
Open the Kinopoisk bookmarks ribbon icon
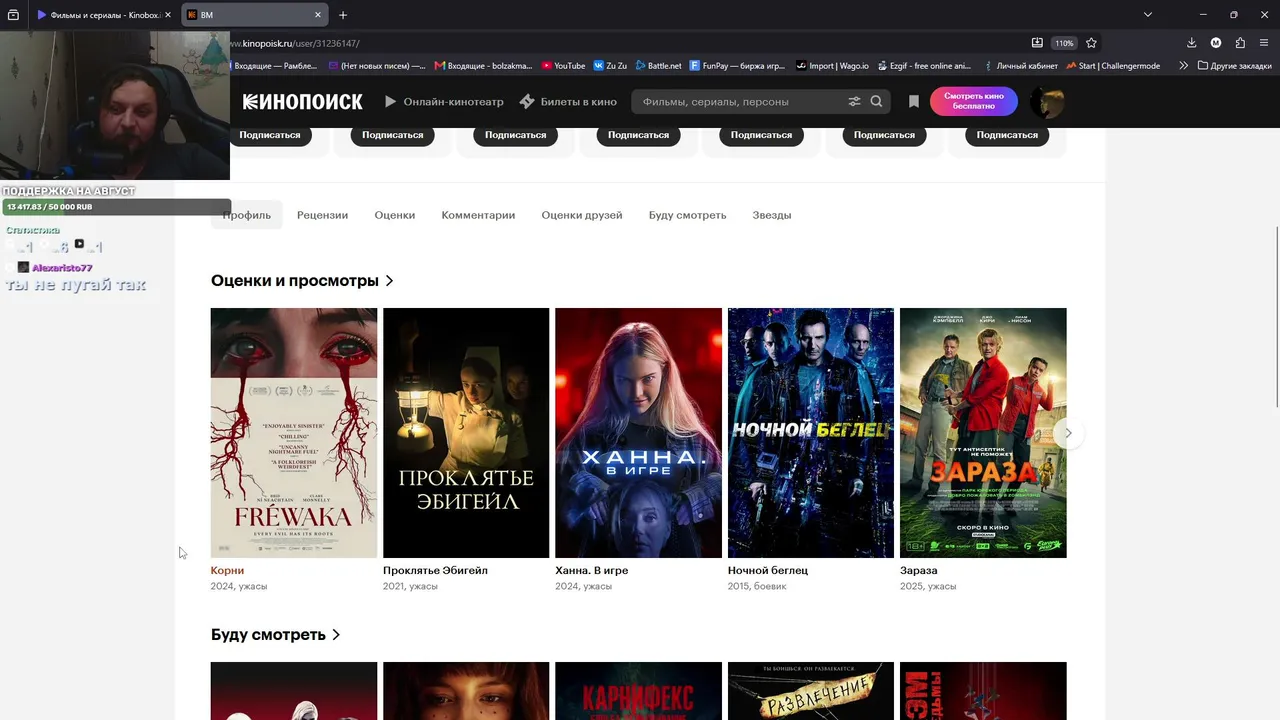click(x=914, y=101)
